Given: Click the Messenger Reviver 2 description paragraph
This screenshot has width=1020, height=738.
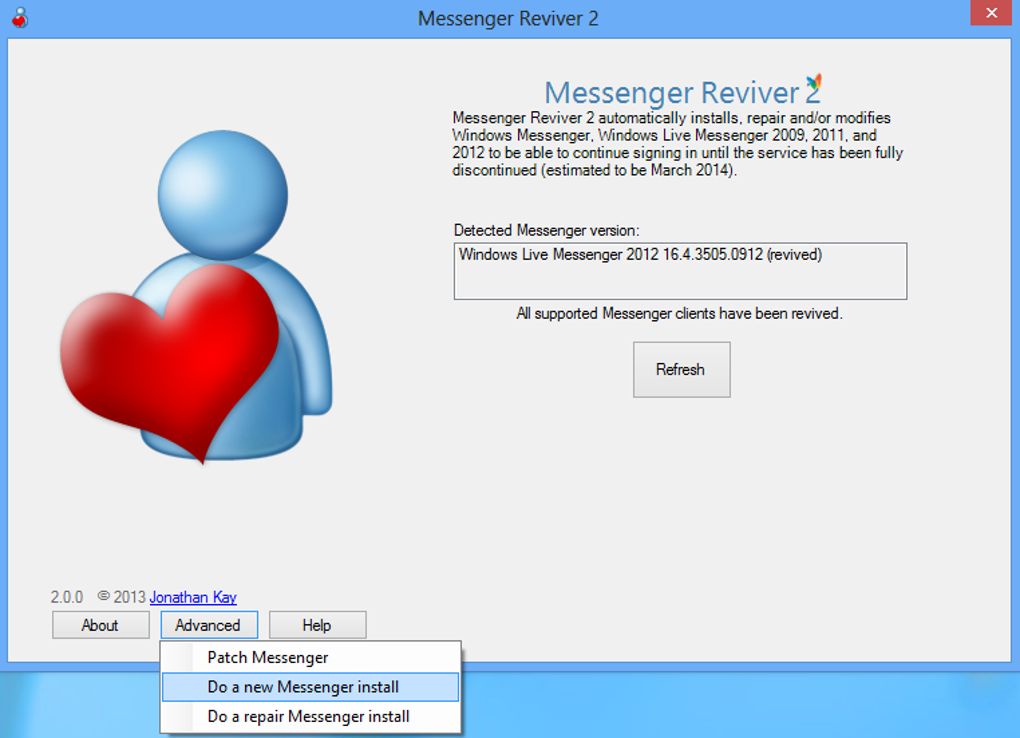Looking at the screenshot, I should [x=677, y=144].
